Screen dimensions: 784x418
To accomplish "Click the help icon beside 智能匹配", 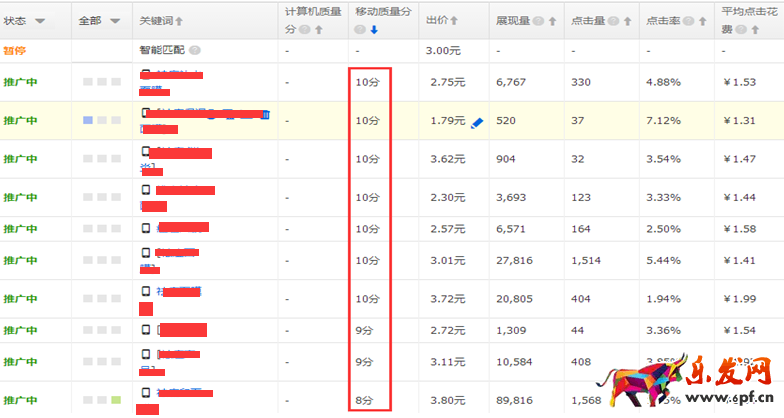I will [194, 50].
